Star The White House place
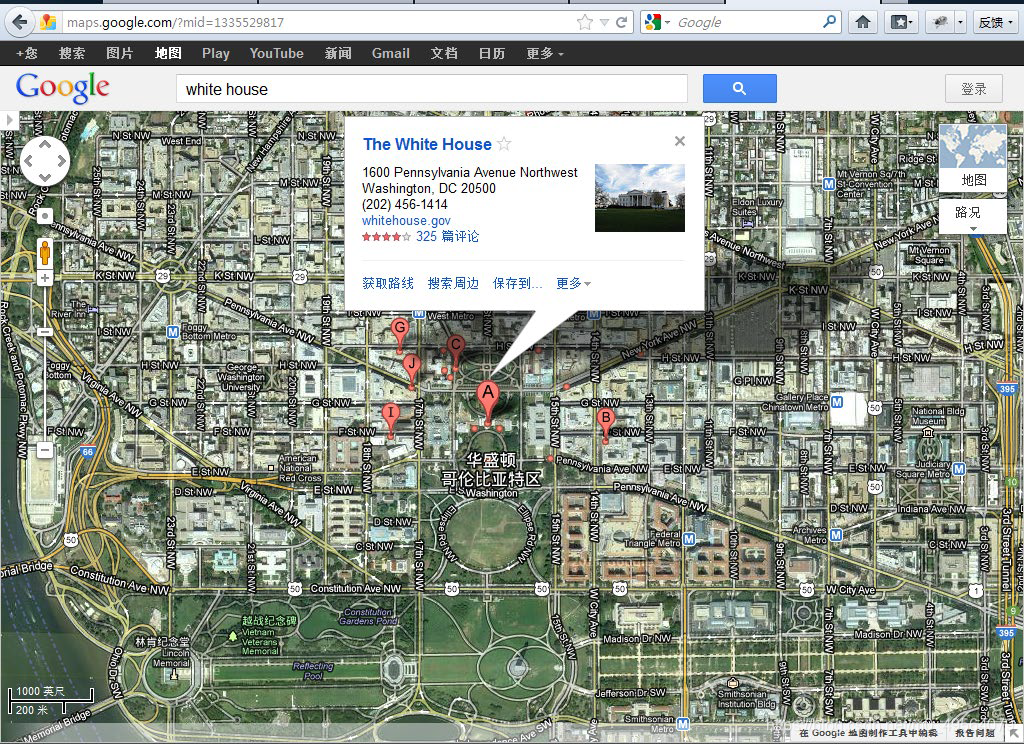The width and height of the screenshot is (1024, 744). pos(504,144)
